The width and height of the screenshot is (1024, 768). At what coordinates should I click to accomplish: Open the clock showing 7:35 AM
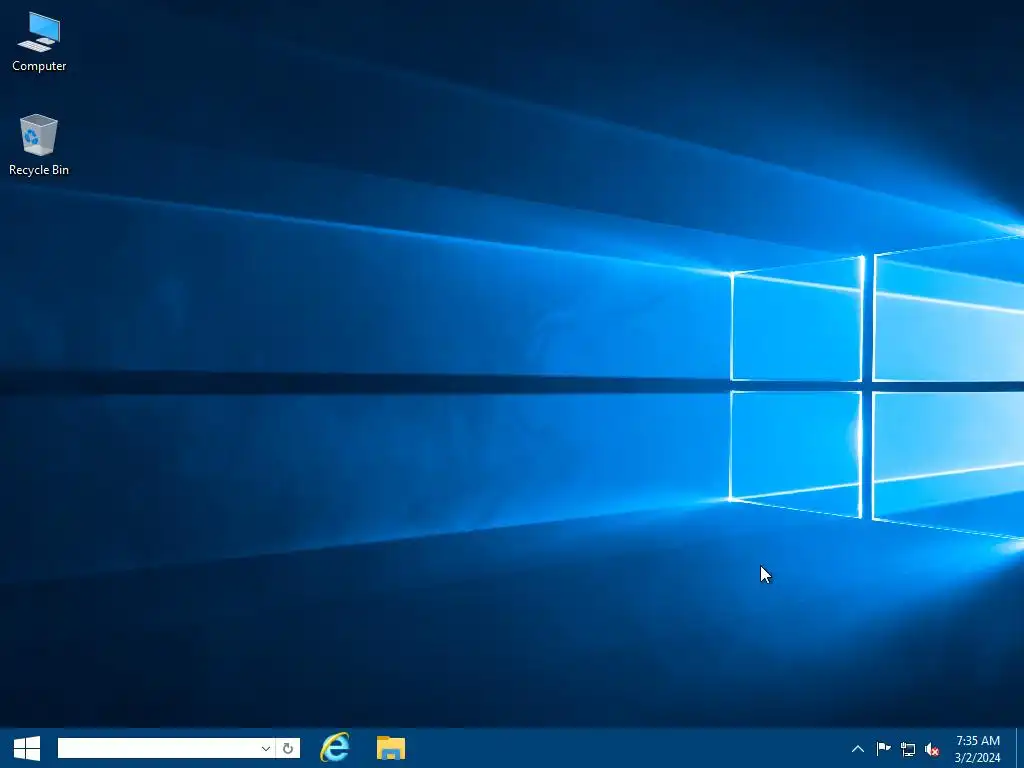coord(978,749)
